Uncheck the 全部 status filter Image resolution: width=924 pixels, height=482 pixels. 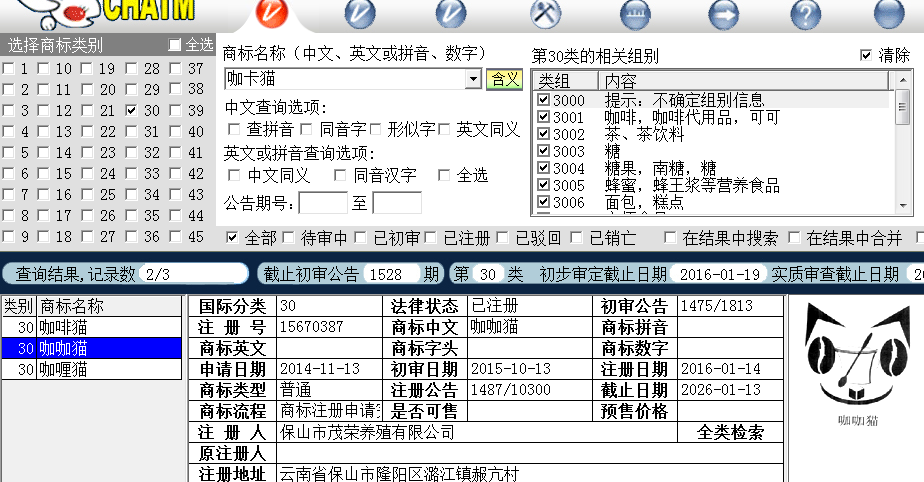click(x=232, y=237)
